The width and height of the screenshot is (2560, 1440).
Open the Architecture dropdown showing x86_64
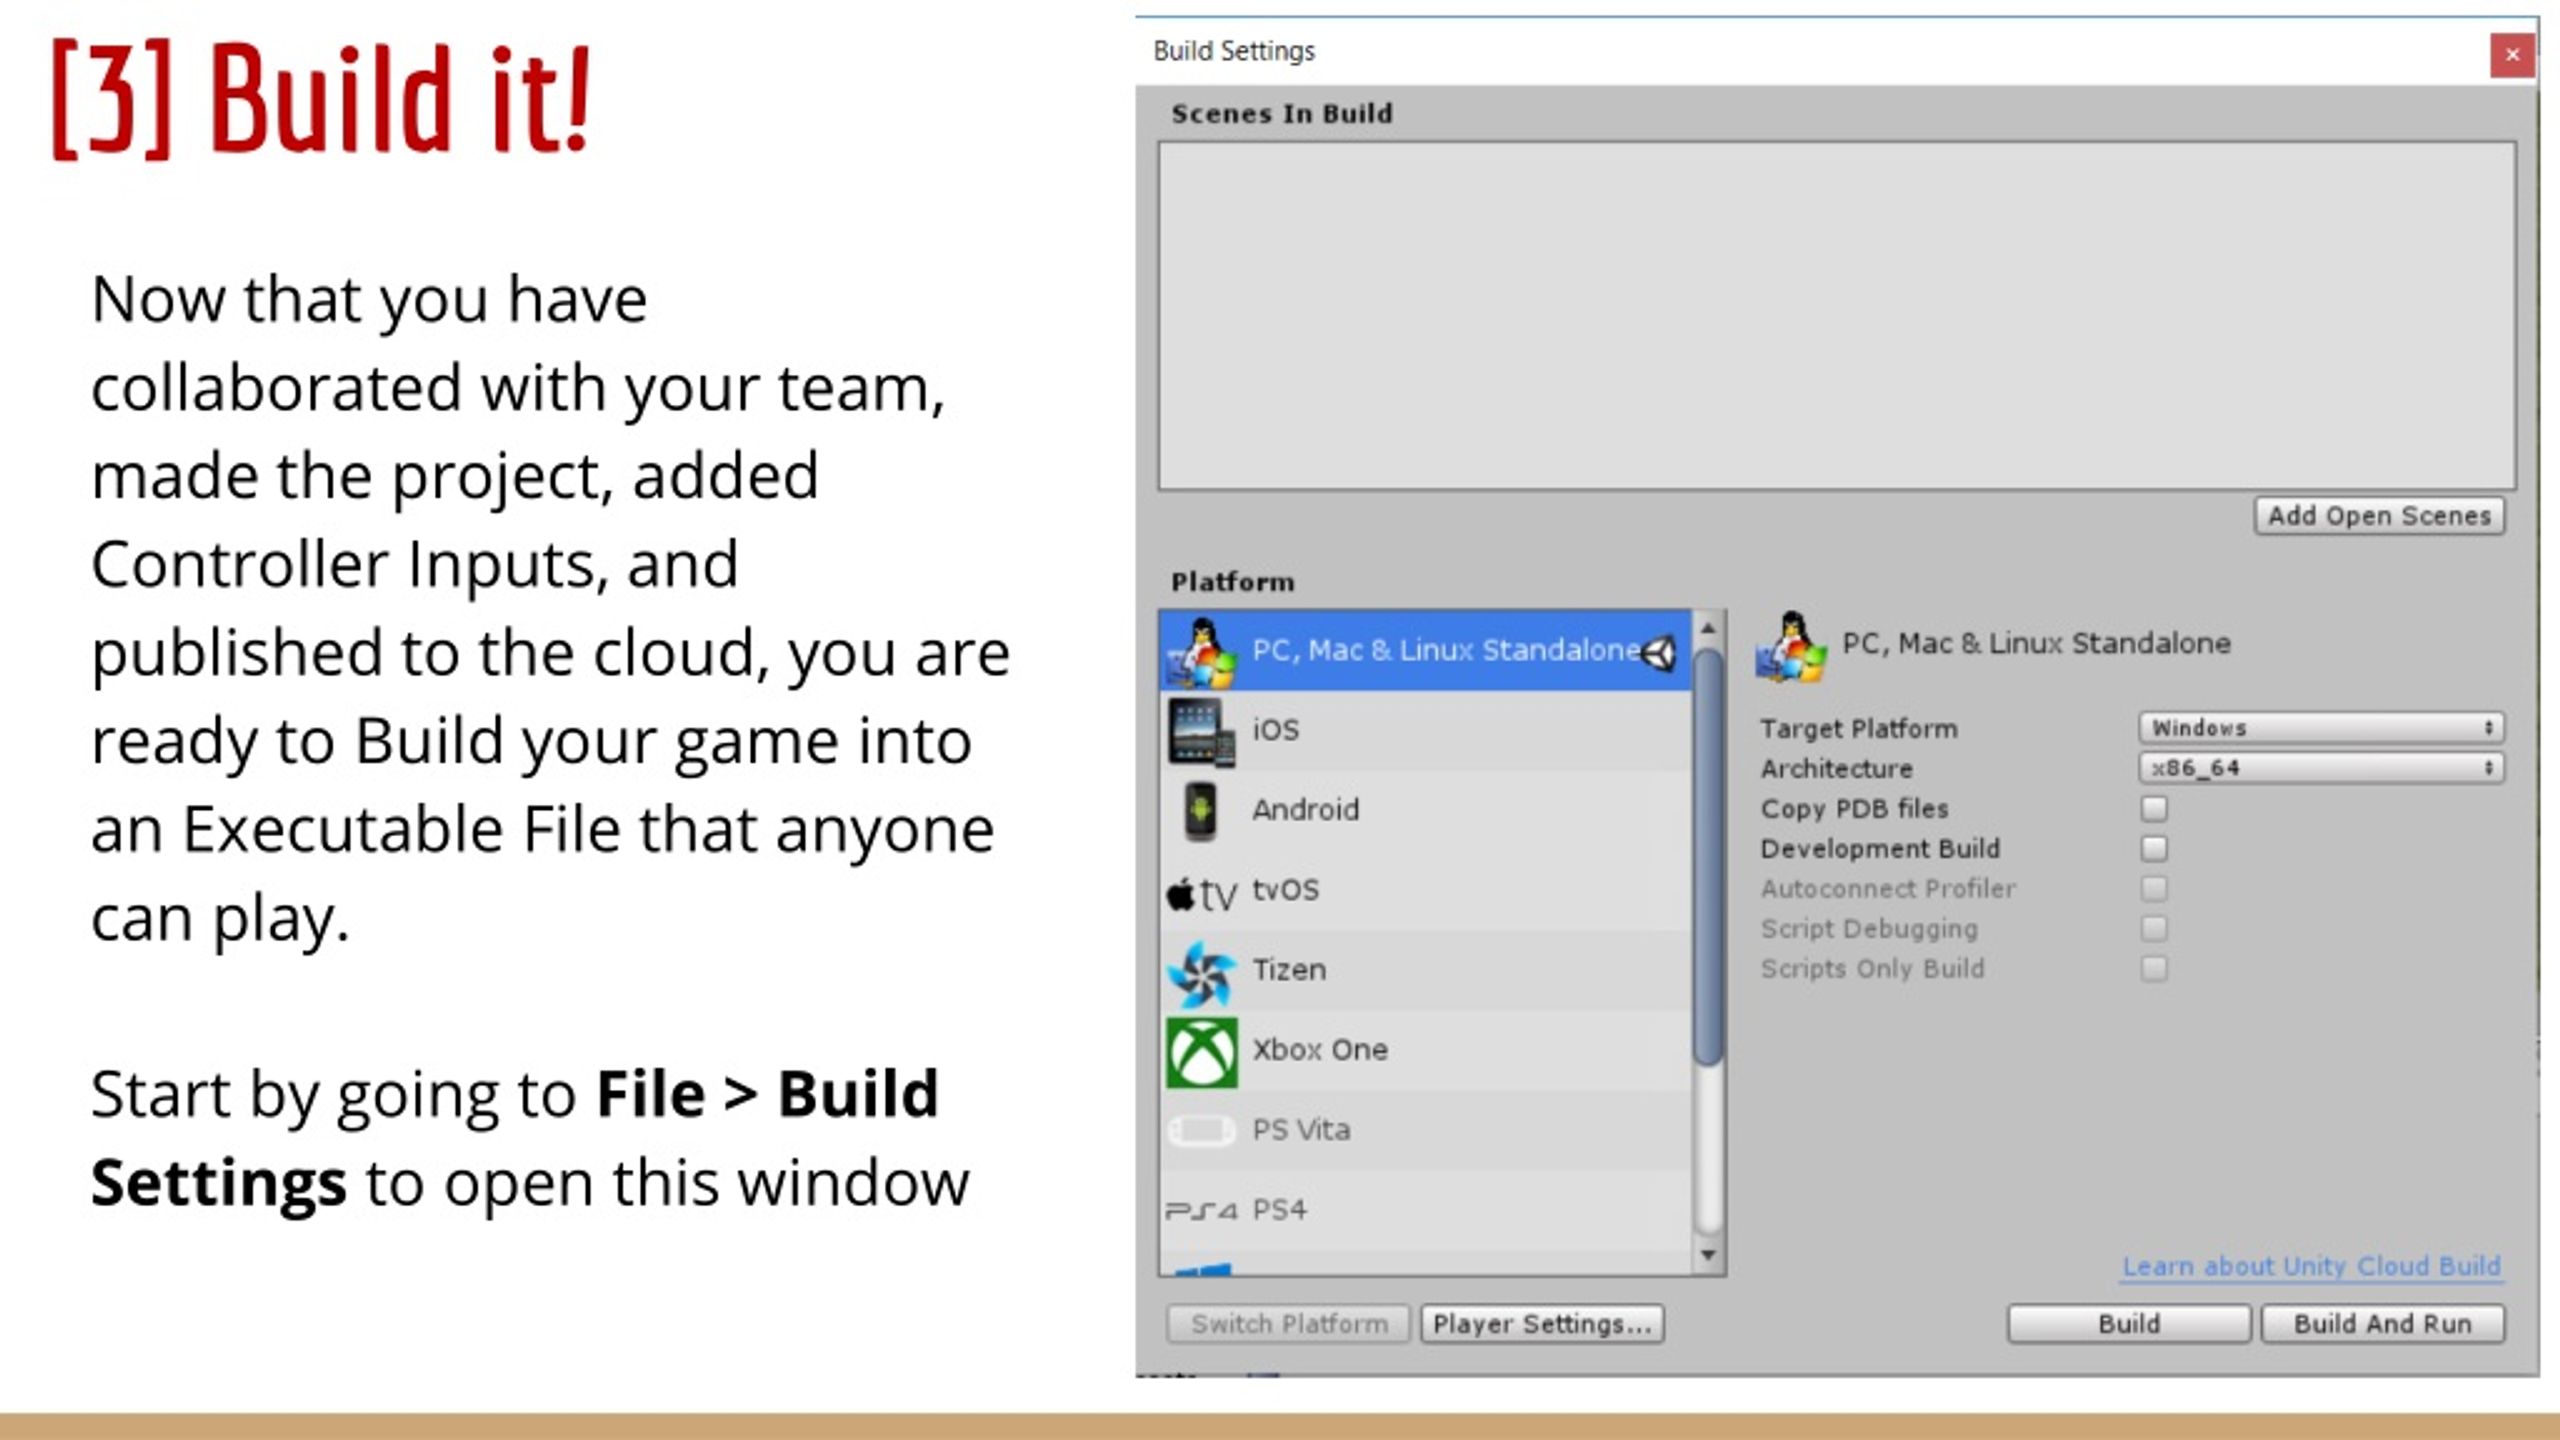click(x=2321, y=768)
